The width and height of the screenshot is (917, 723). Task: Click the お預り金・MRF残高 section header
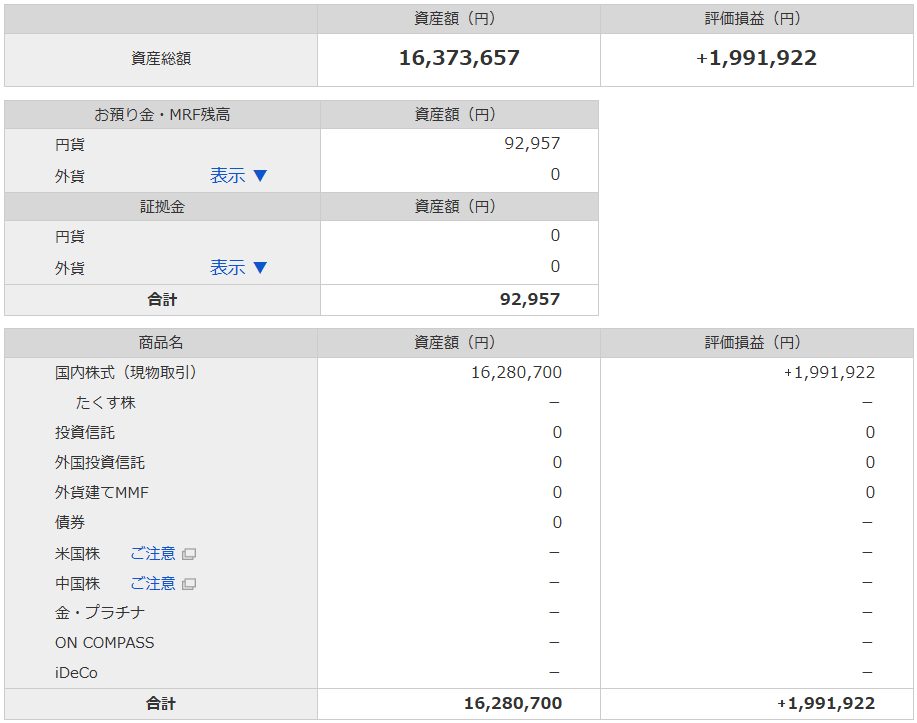[162, 115]
